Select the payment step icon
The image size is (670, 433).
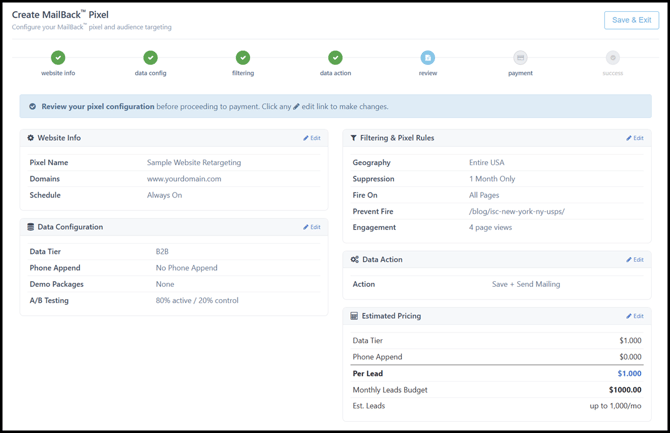coord(520,57)
